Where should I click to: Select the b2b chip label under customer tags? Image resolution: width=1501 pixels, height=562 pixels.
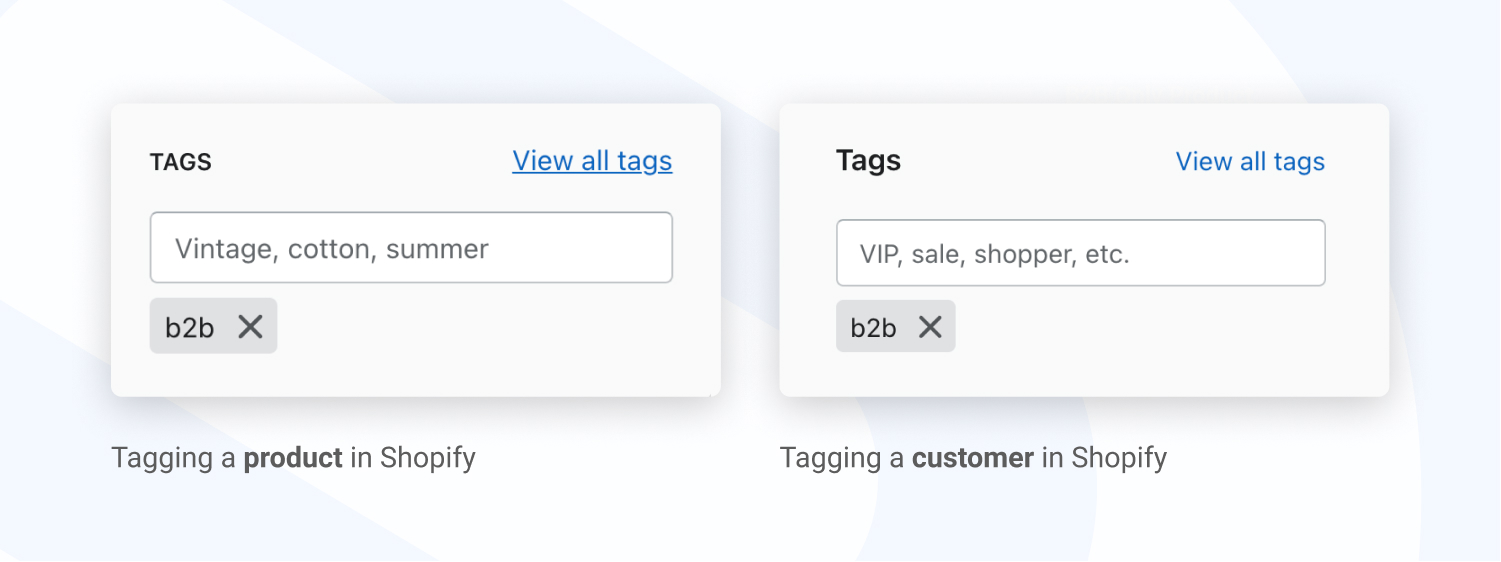tap(873, 327)
